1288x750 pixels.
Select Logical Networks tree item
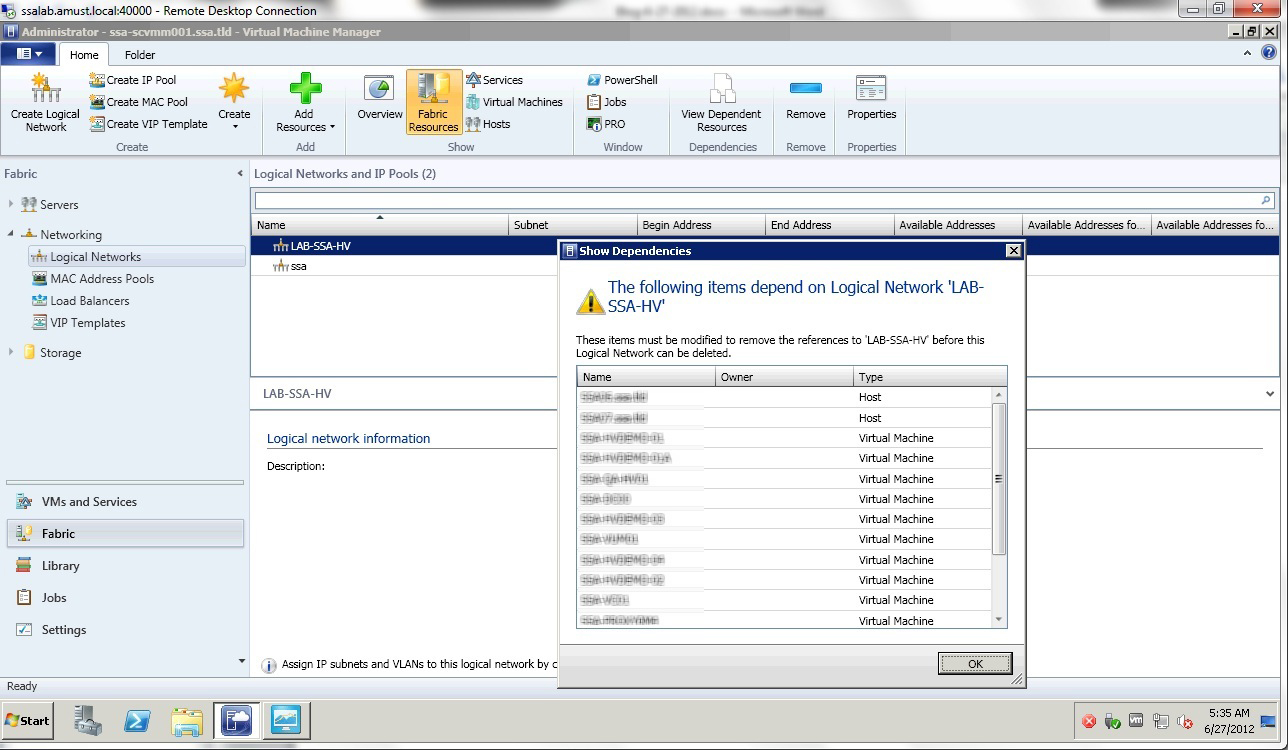(136, 257)
